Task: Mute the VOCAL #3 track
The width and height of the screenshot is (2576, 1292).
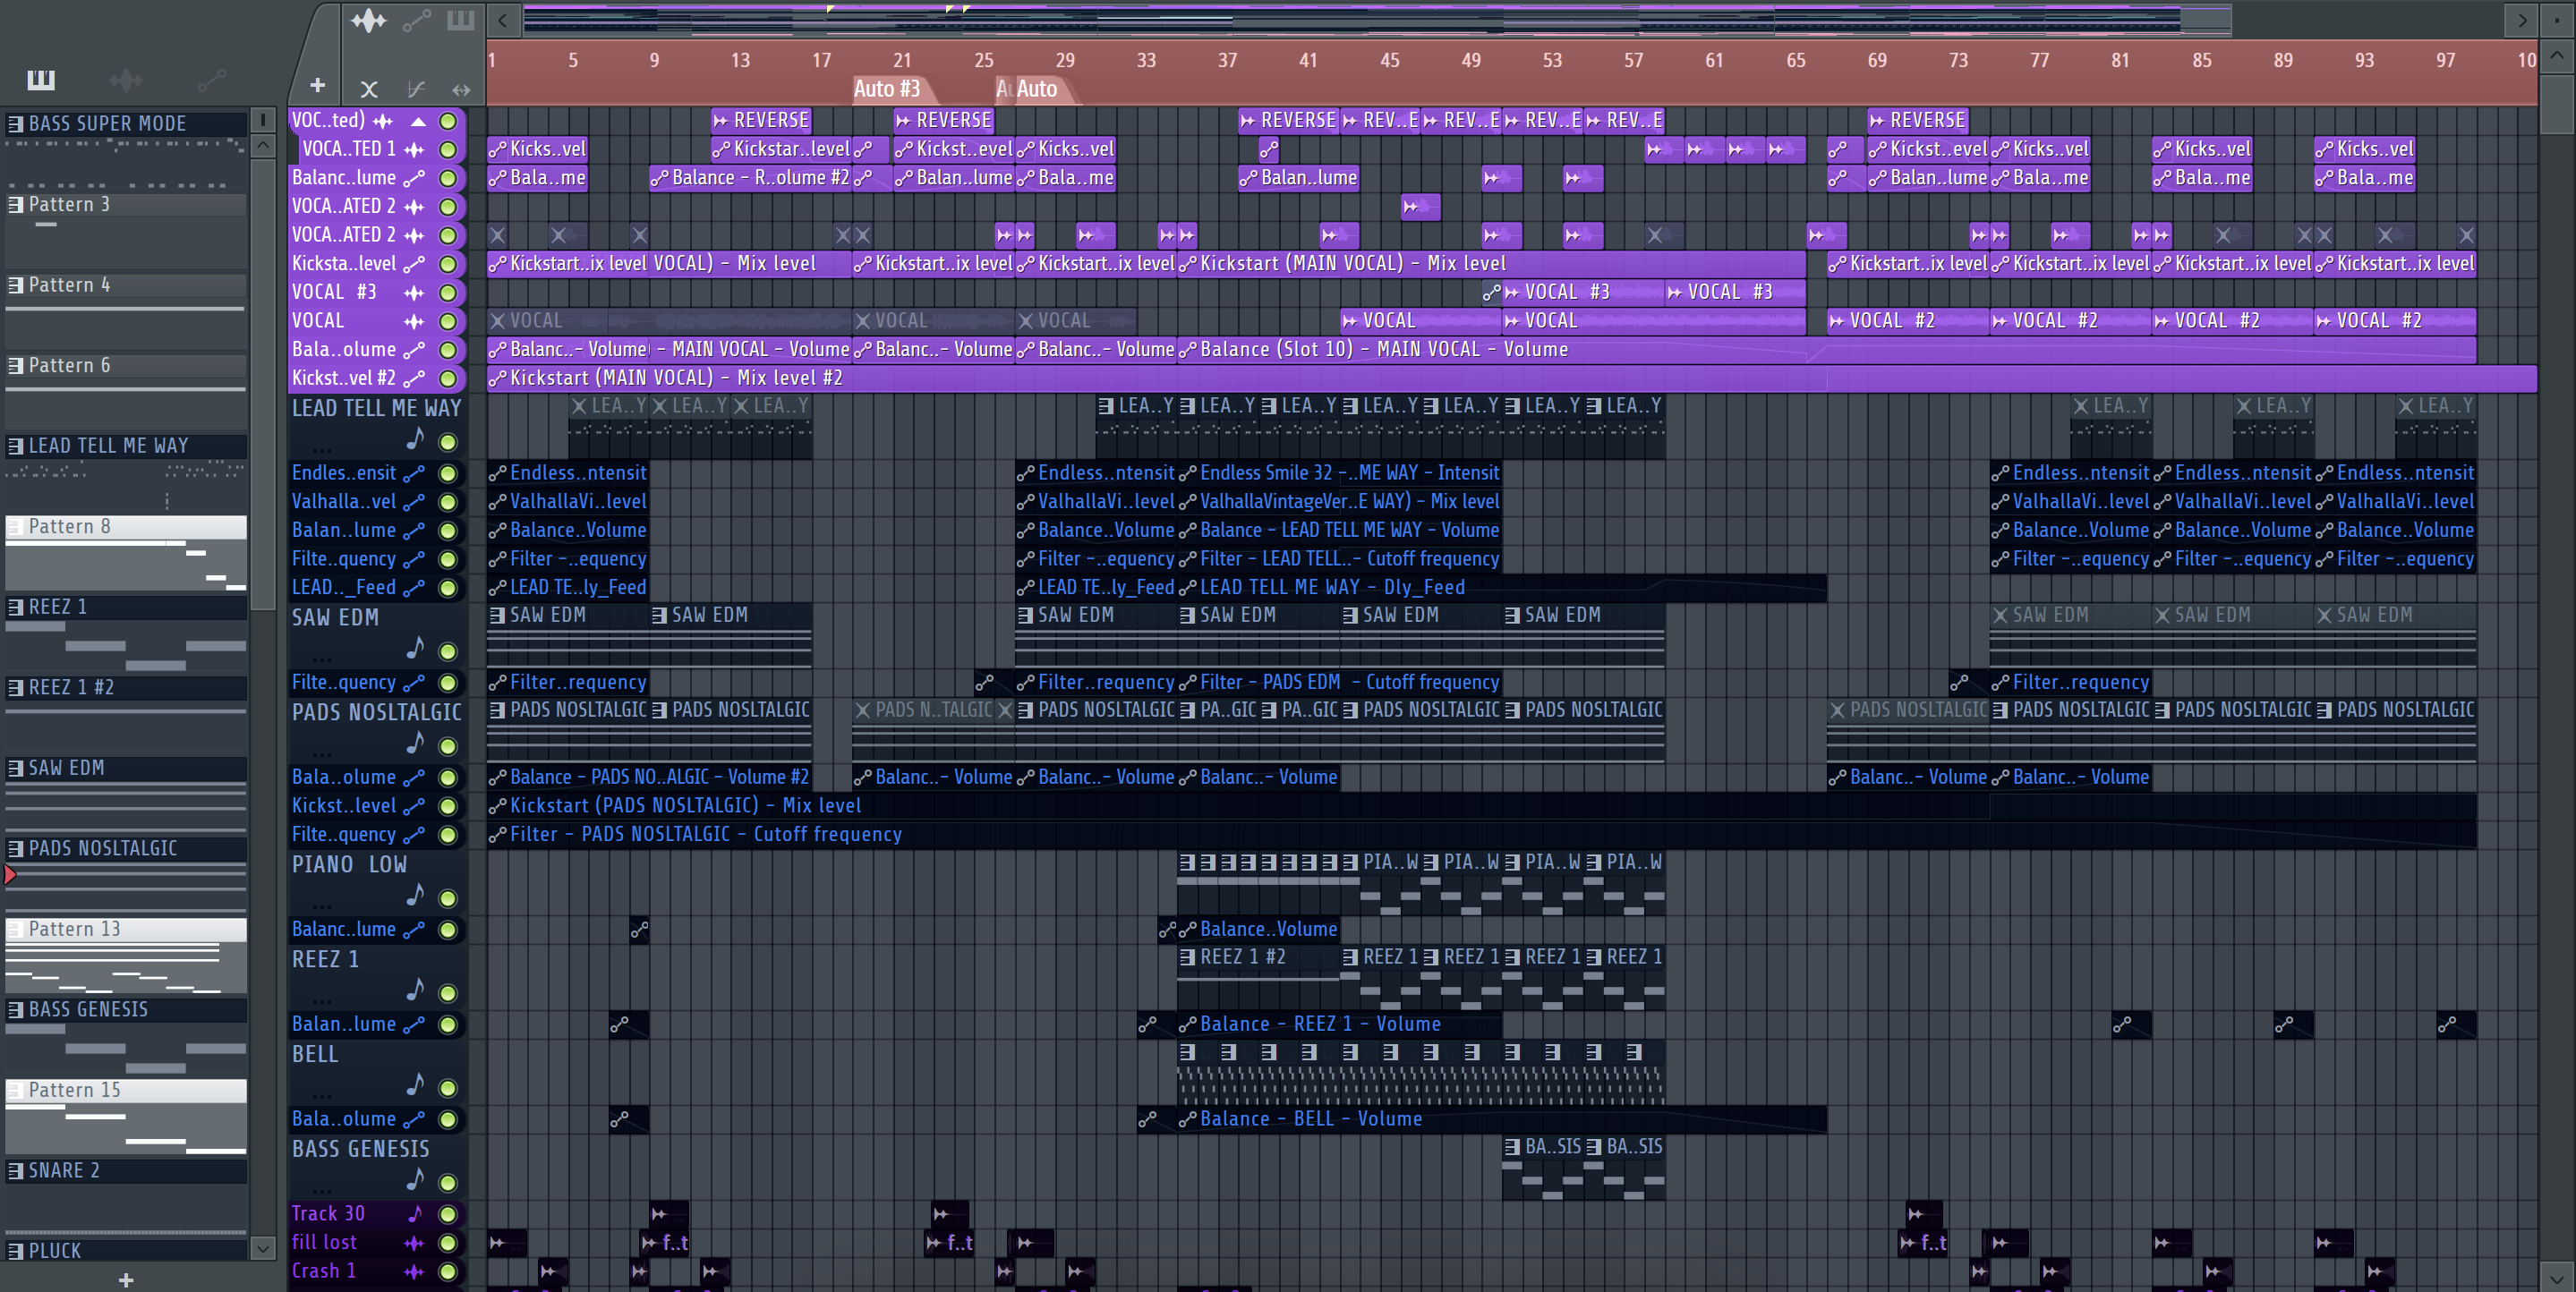Action: pyautogui.click(x=449, y=292)
